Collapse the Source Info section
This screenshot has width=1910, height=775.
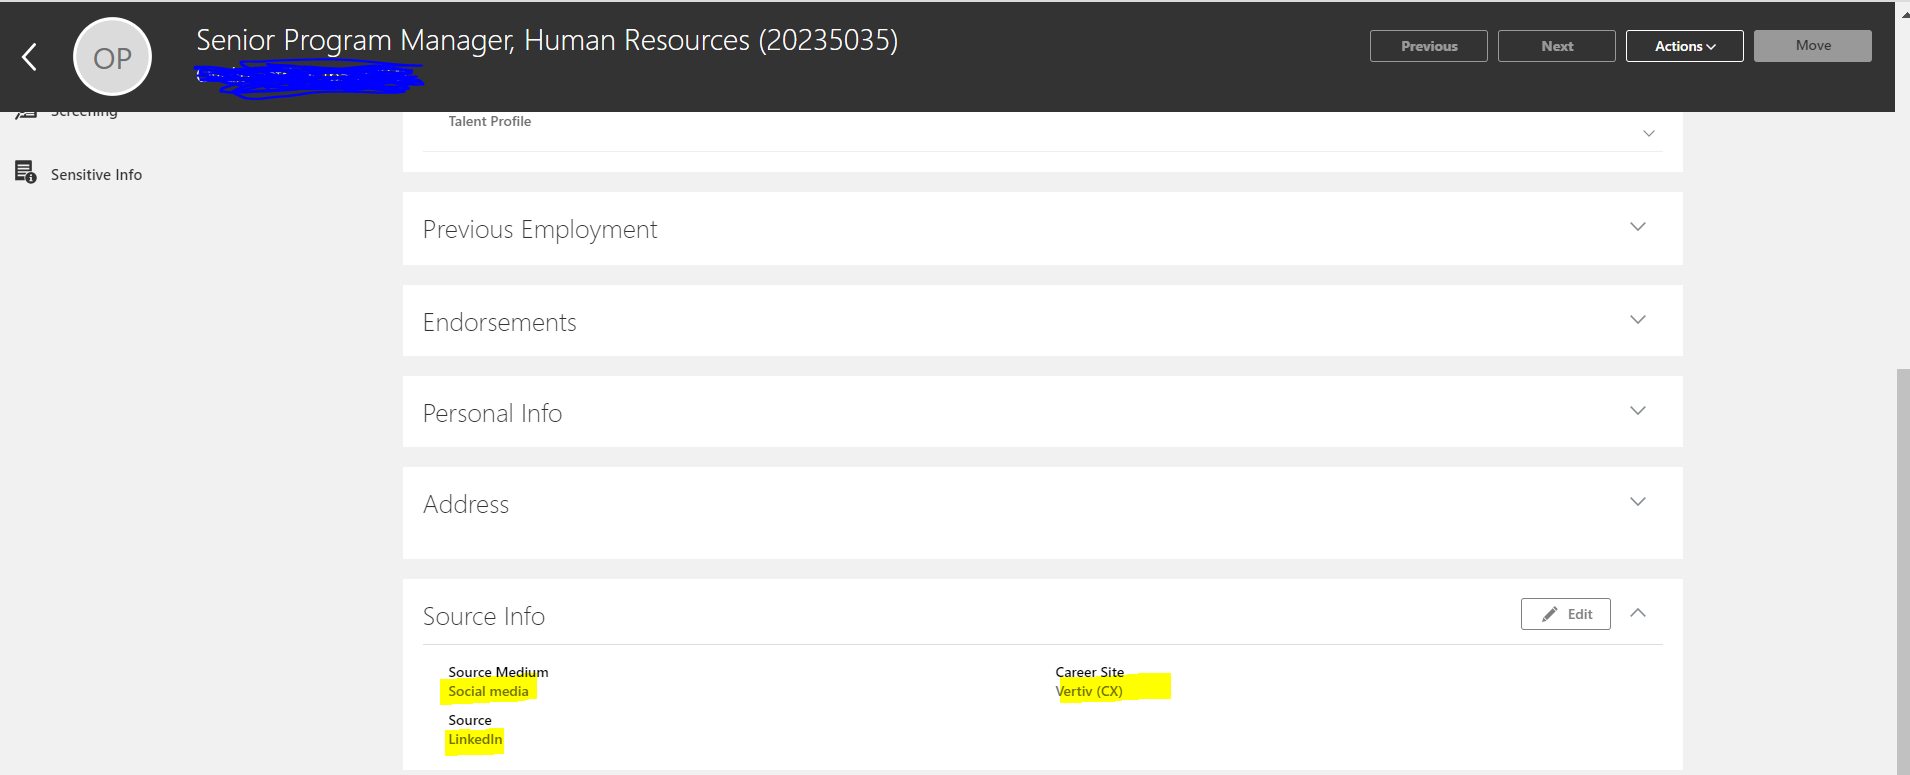pyautogui.click(x=1637, y=613)
